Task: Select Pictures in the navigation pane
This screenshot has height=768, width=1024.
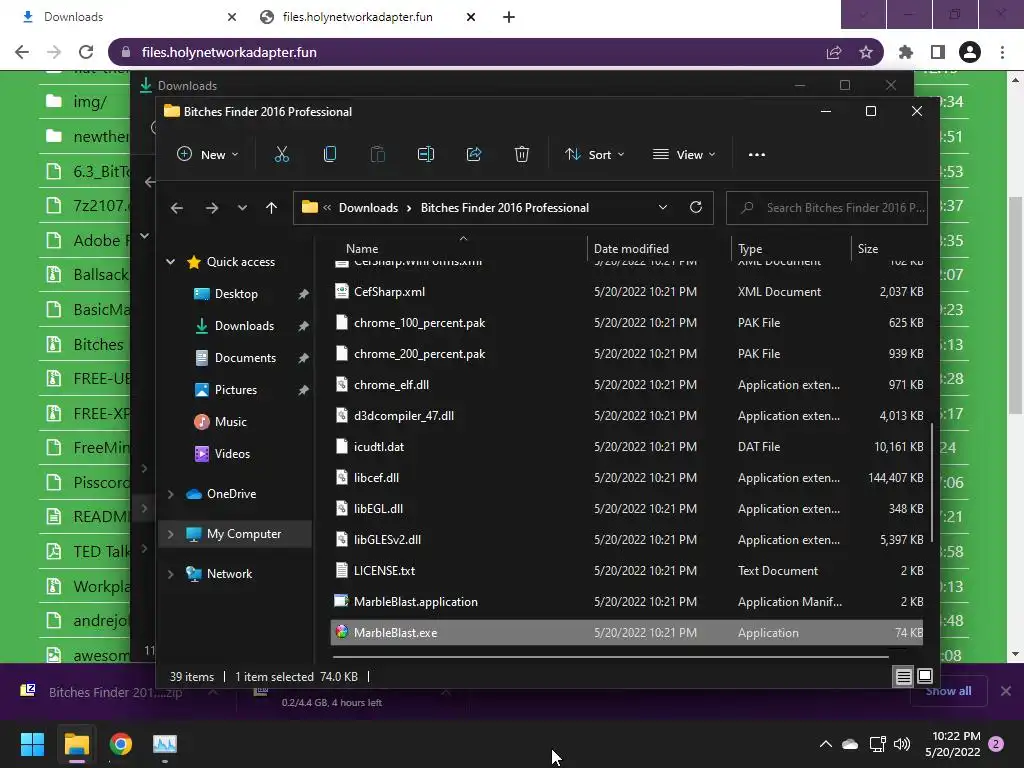Action: (236, 390)
